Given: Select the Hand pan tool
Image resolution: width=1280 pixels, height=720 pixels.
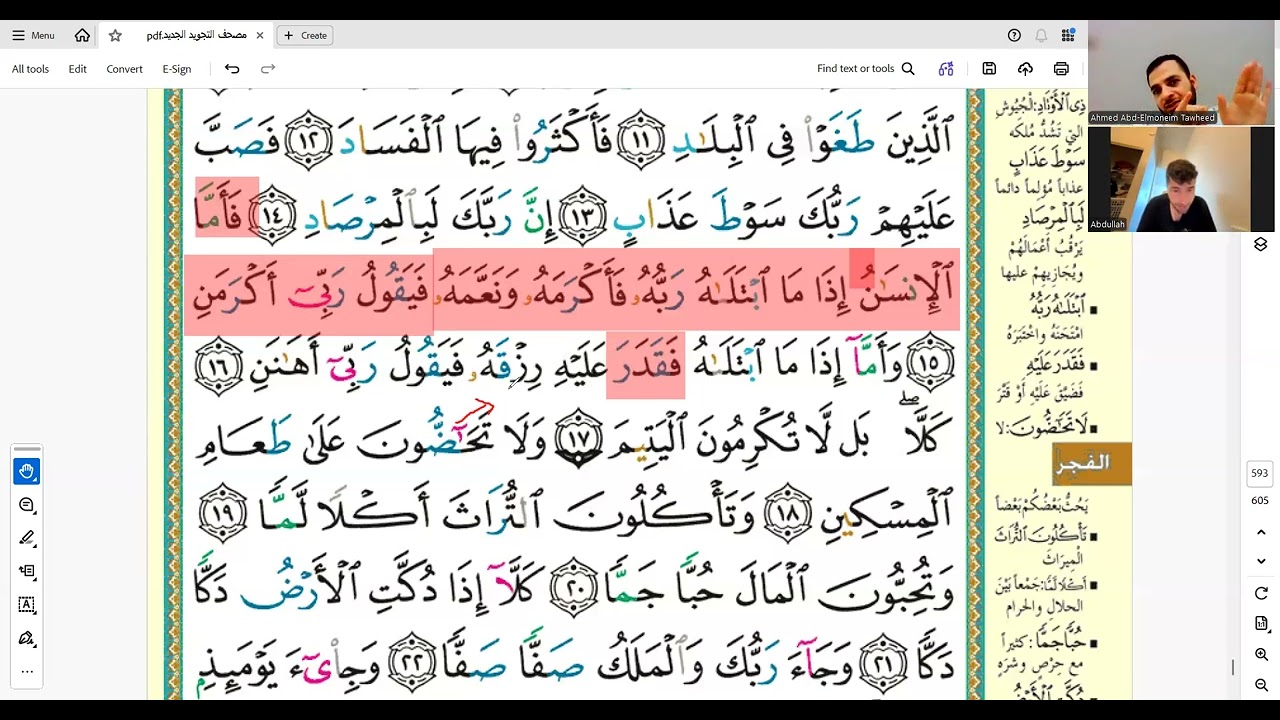Looking at the screenshot, I should point(27,471).
